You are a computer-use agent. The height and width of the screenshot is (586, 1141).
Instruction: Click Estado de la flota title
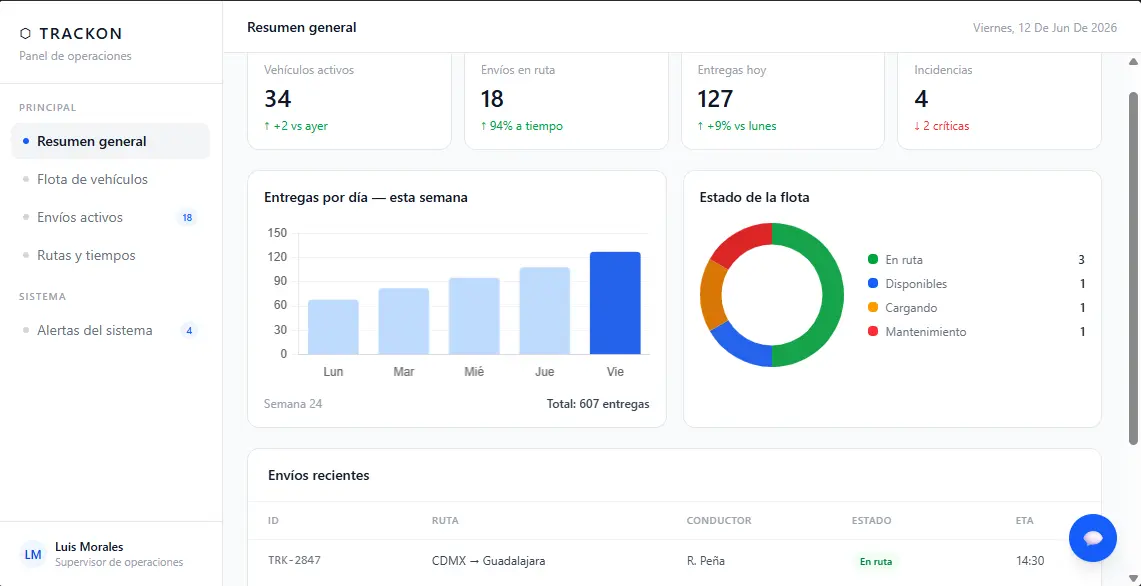pos(755,197)
